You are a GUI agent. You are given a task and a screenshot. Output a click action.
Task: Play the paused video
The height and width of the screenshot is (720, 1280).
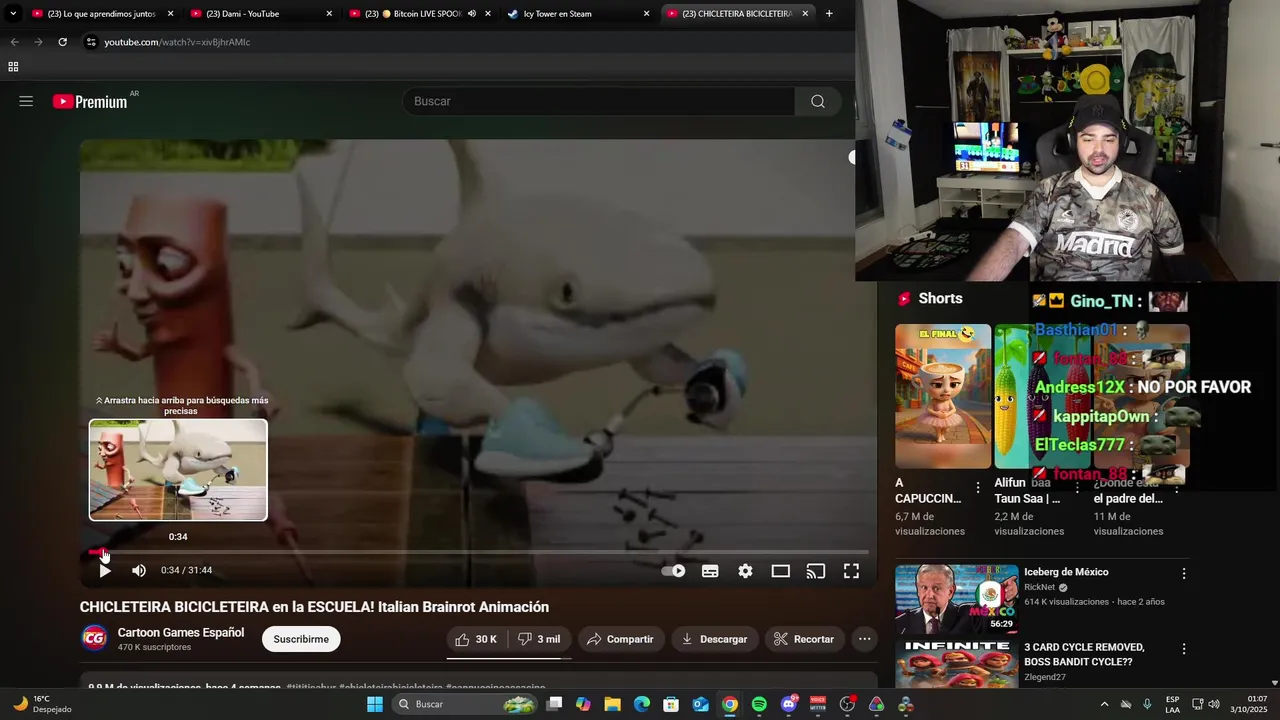(x=105, y=570)
